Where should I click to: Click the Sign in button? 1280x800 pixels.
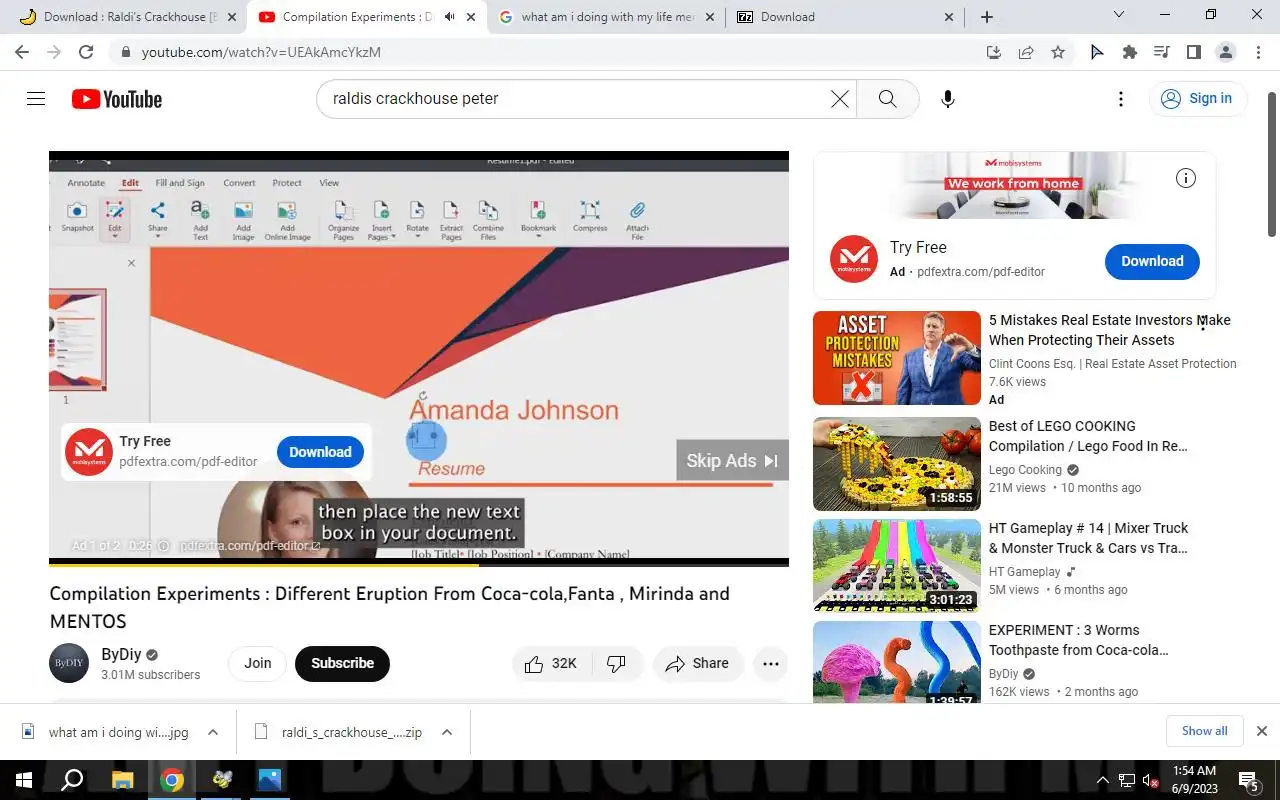click(1197, 98)
